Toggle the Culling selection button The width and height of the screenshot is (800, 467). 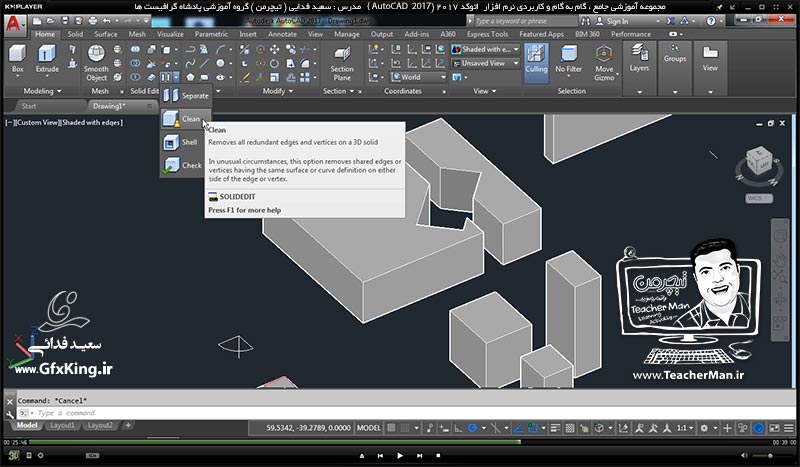[x=536, y=62]
